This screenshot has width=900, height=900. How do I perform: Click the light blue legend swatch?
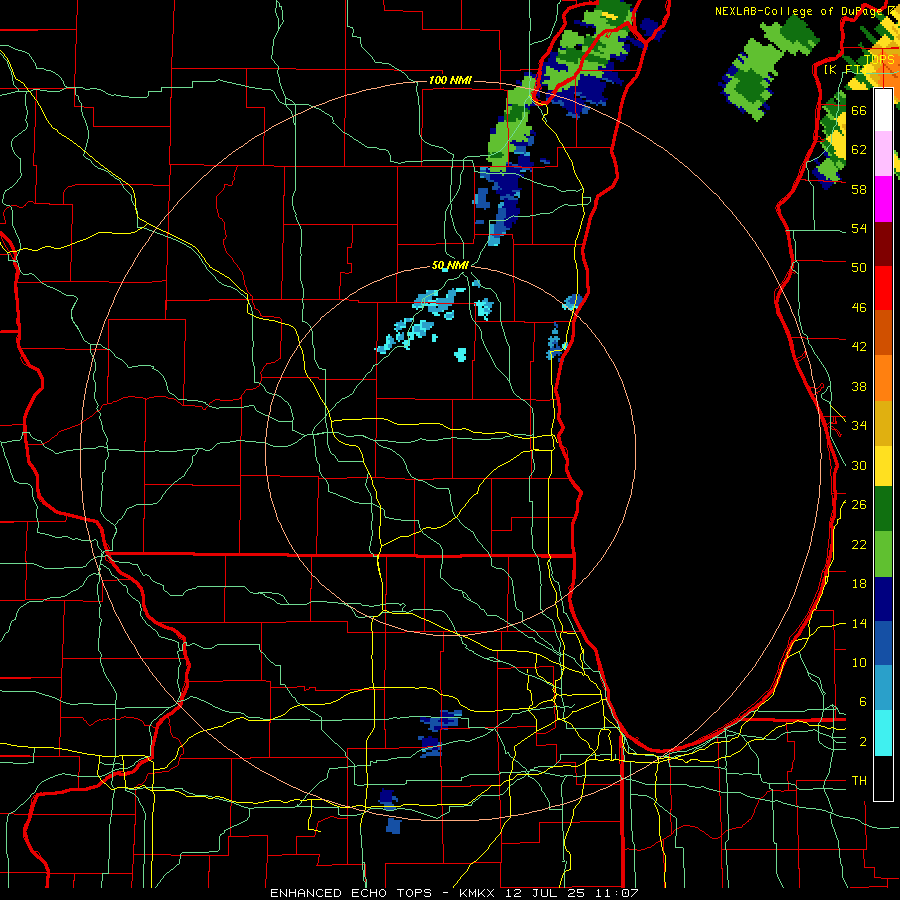point(883,688)
